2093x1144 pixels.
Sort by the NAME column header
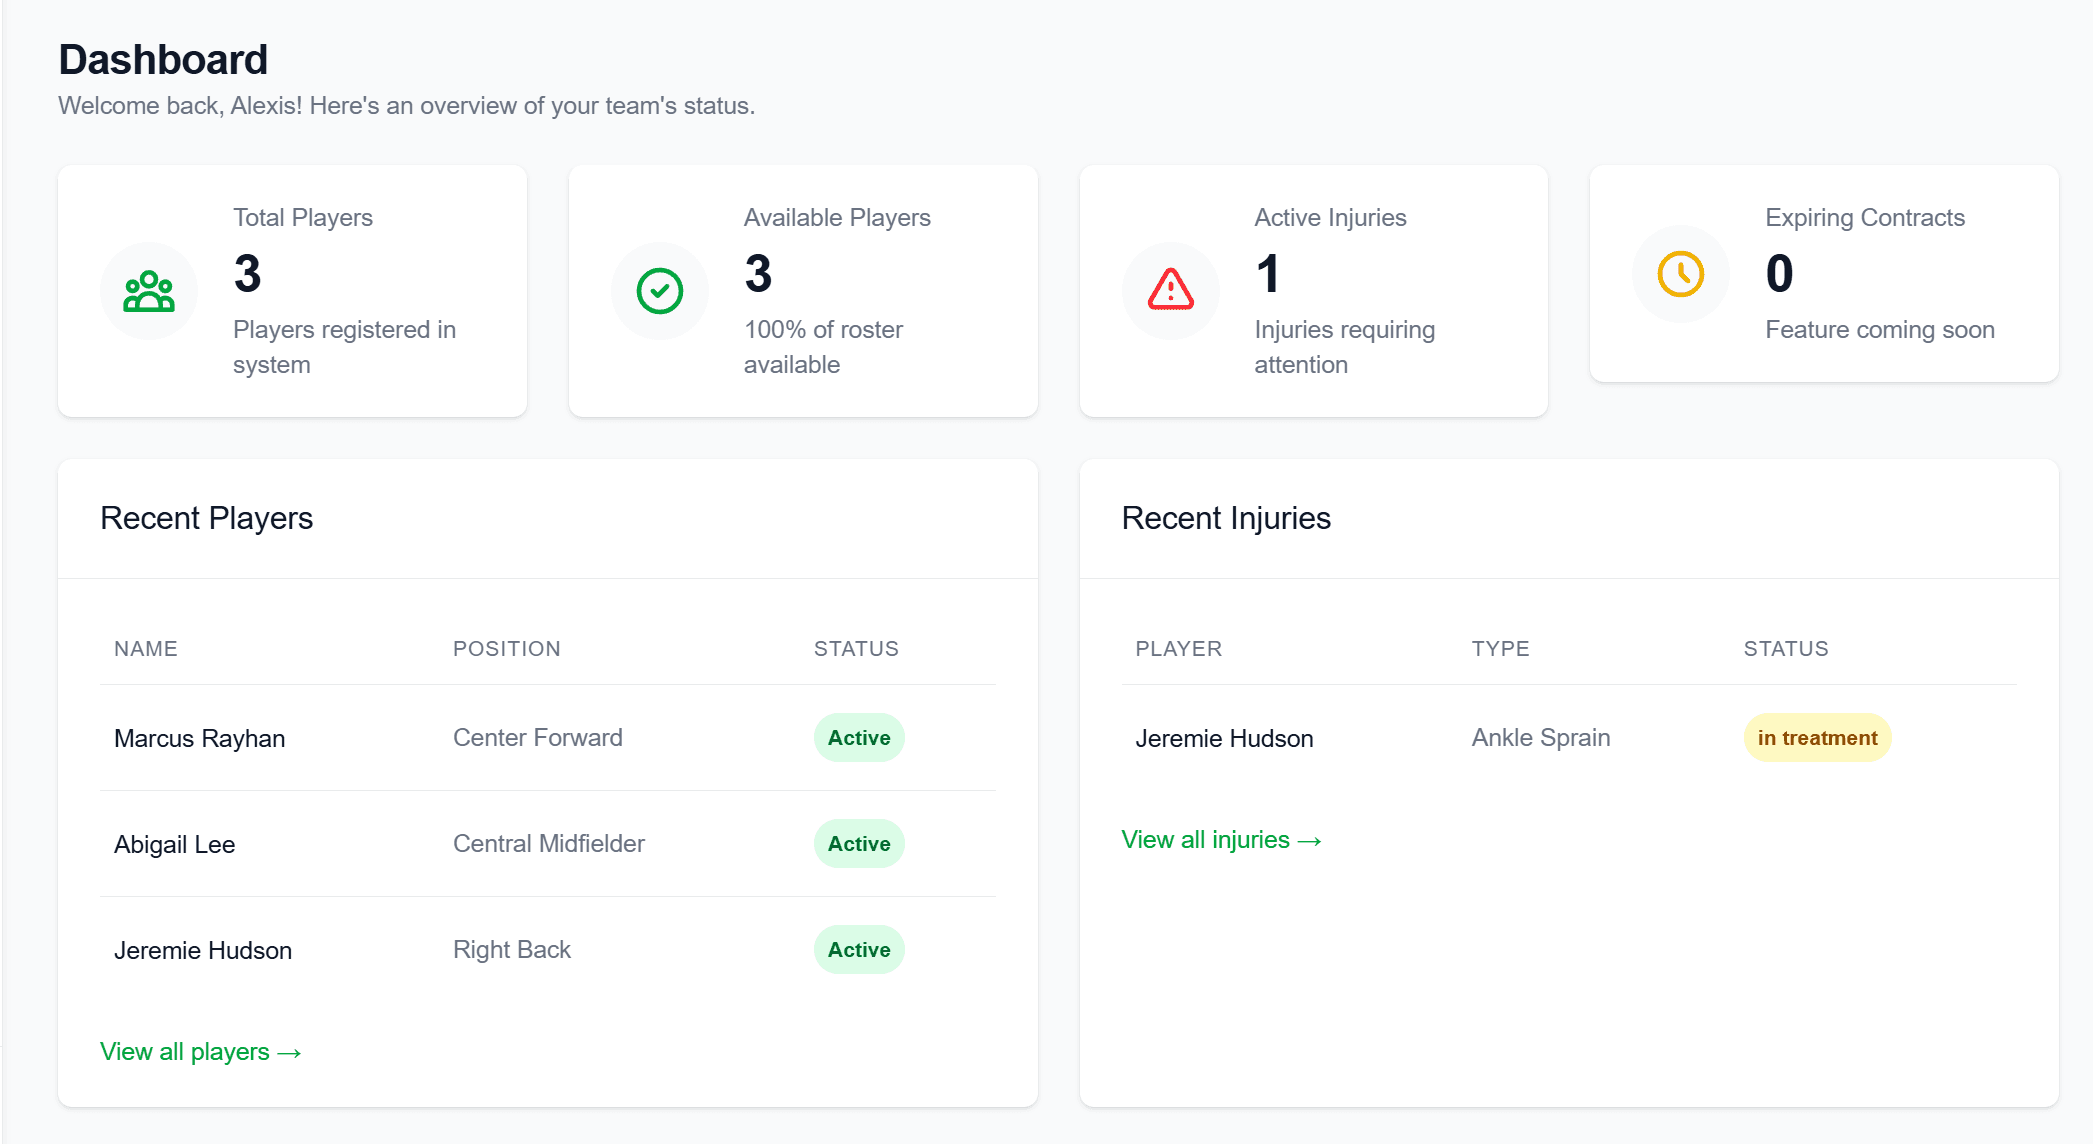coord(146,648)
